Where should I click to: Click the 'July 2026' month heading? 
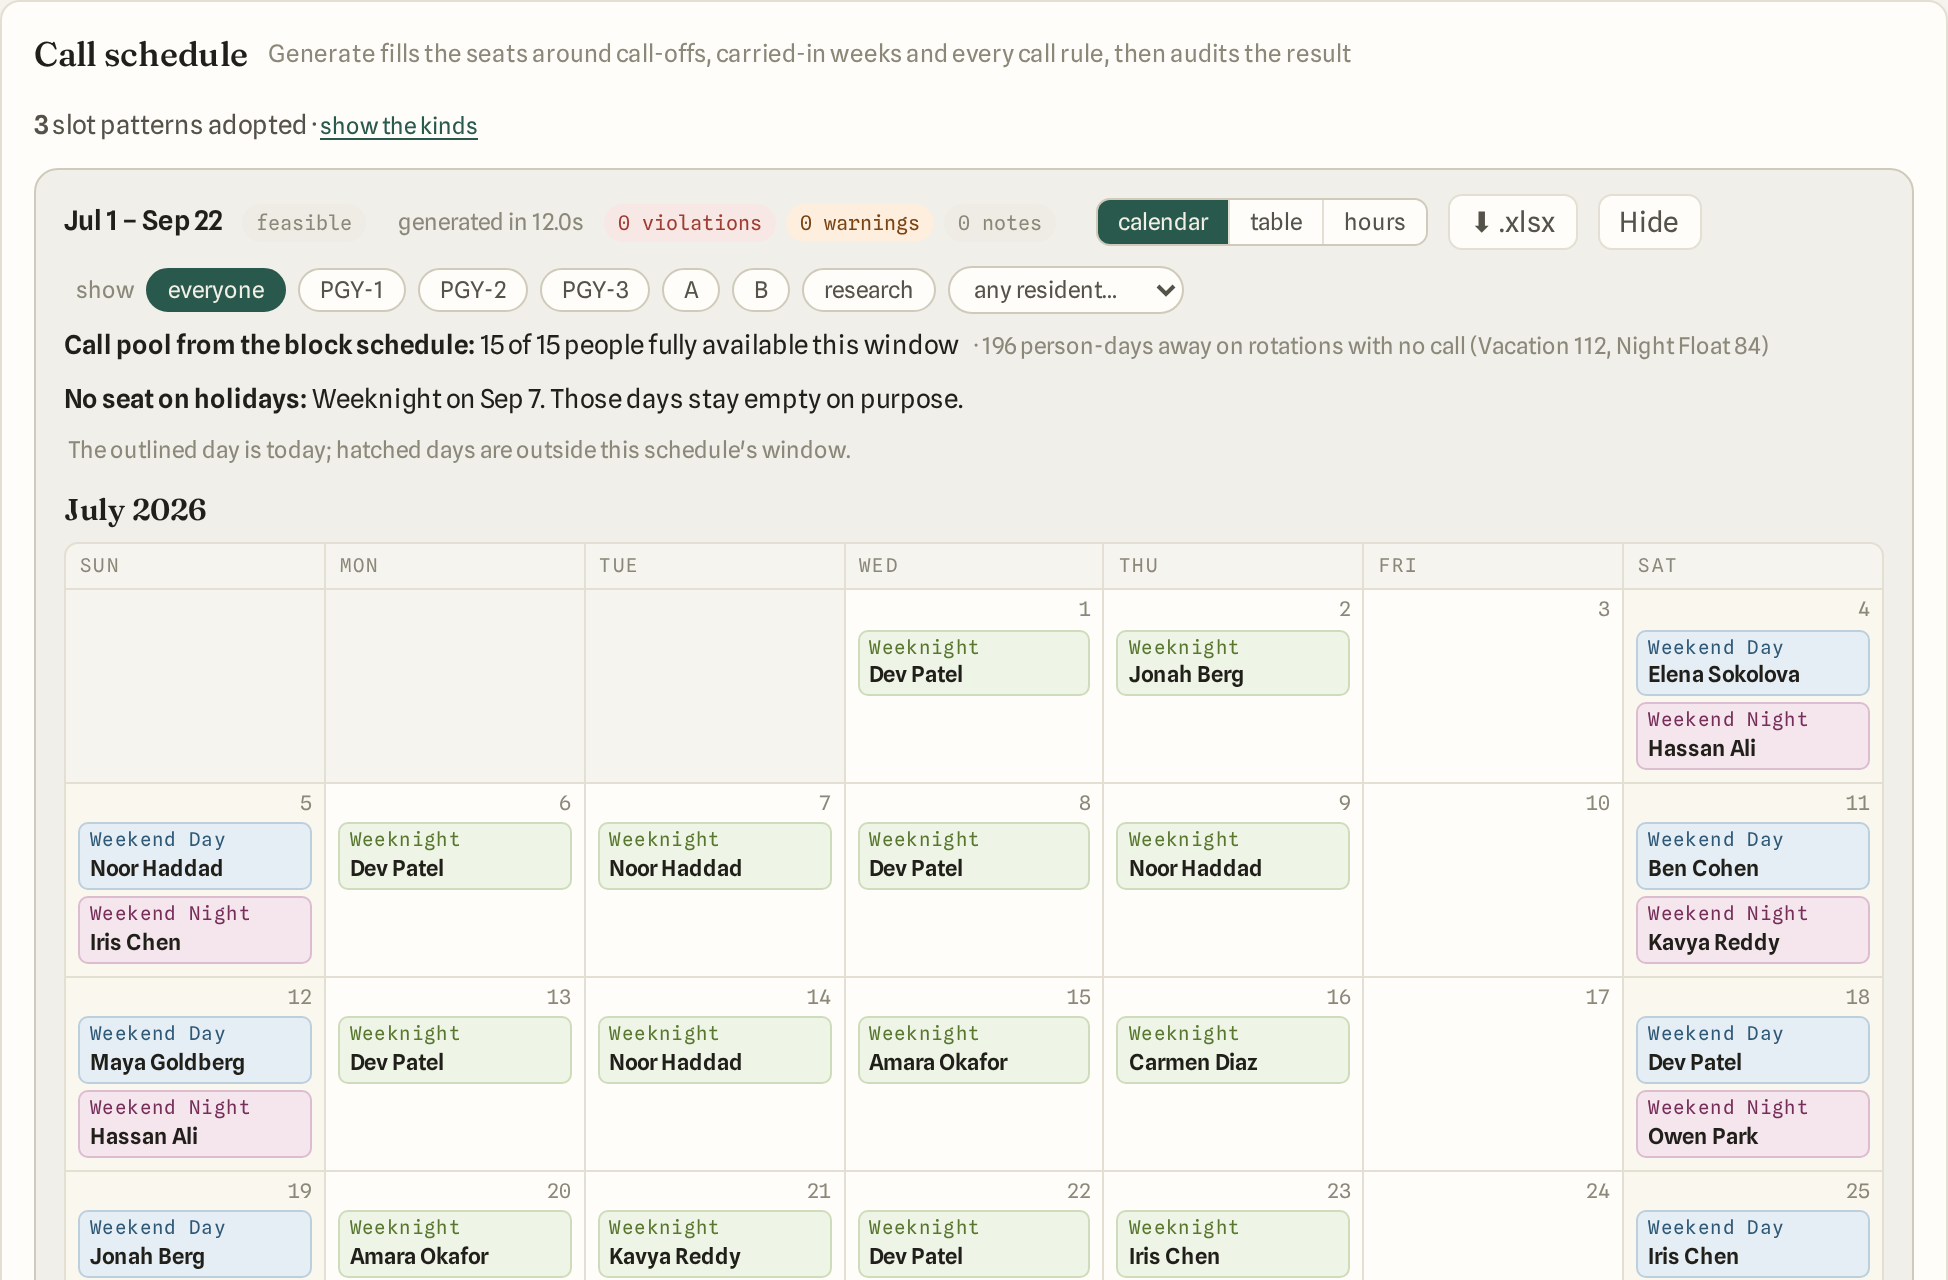pos(135,510)
